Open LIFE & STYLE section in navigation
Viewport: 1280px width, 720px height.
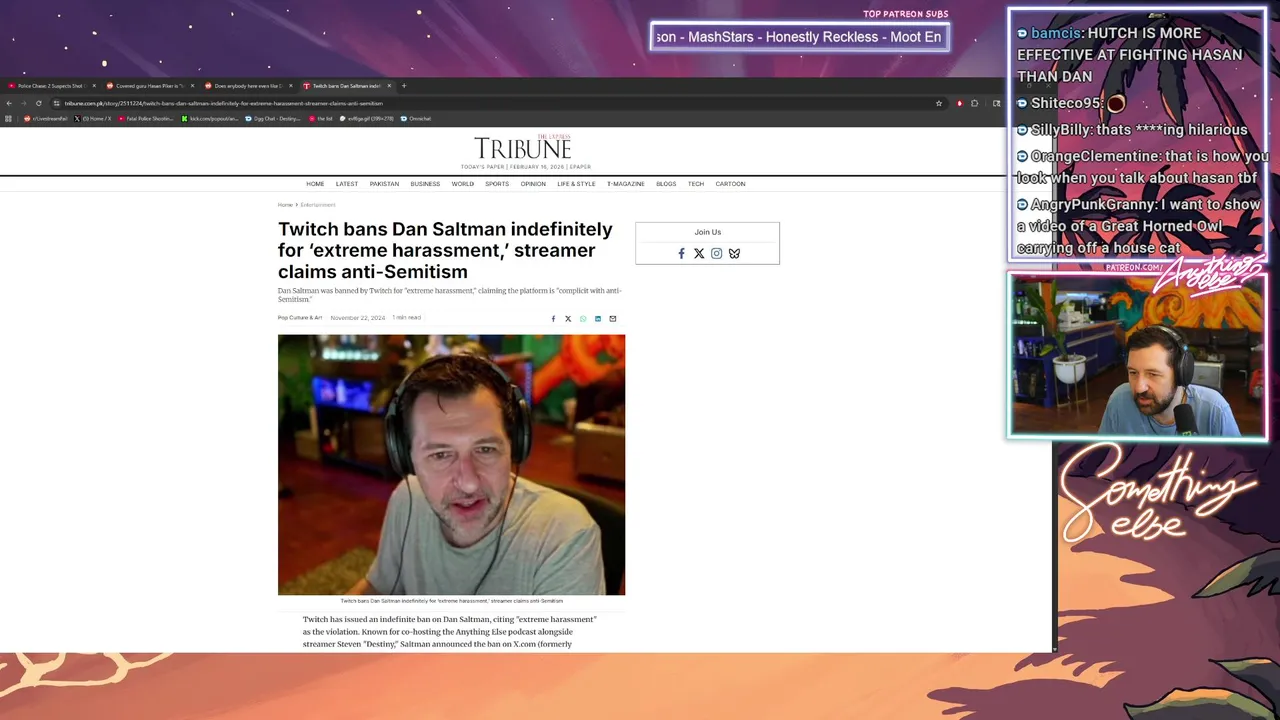(576, 184)
